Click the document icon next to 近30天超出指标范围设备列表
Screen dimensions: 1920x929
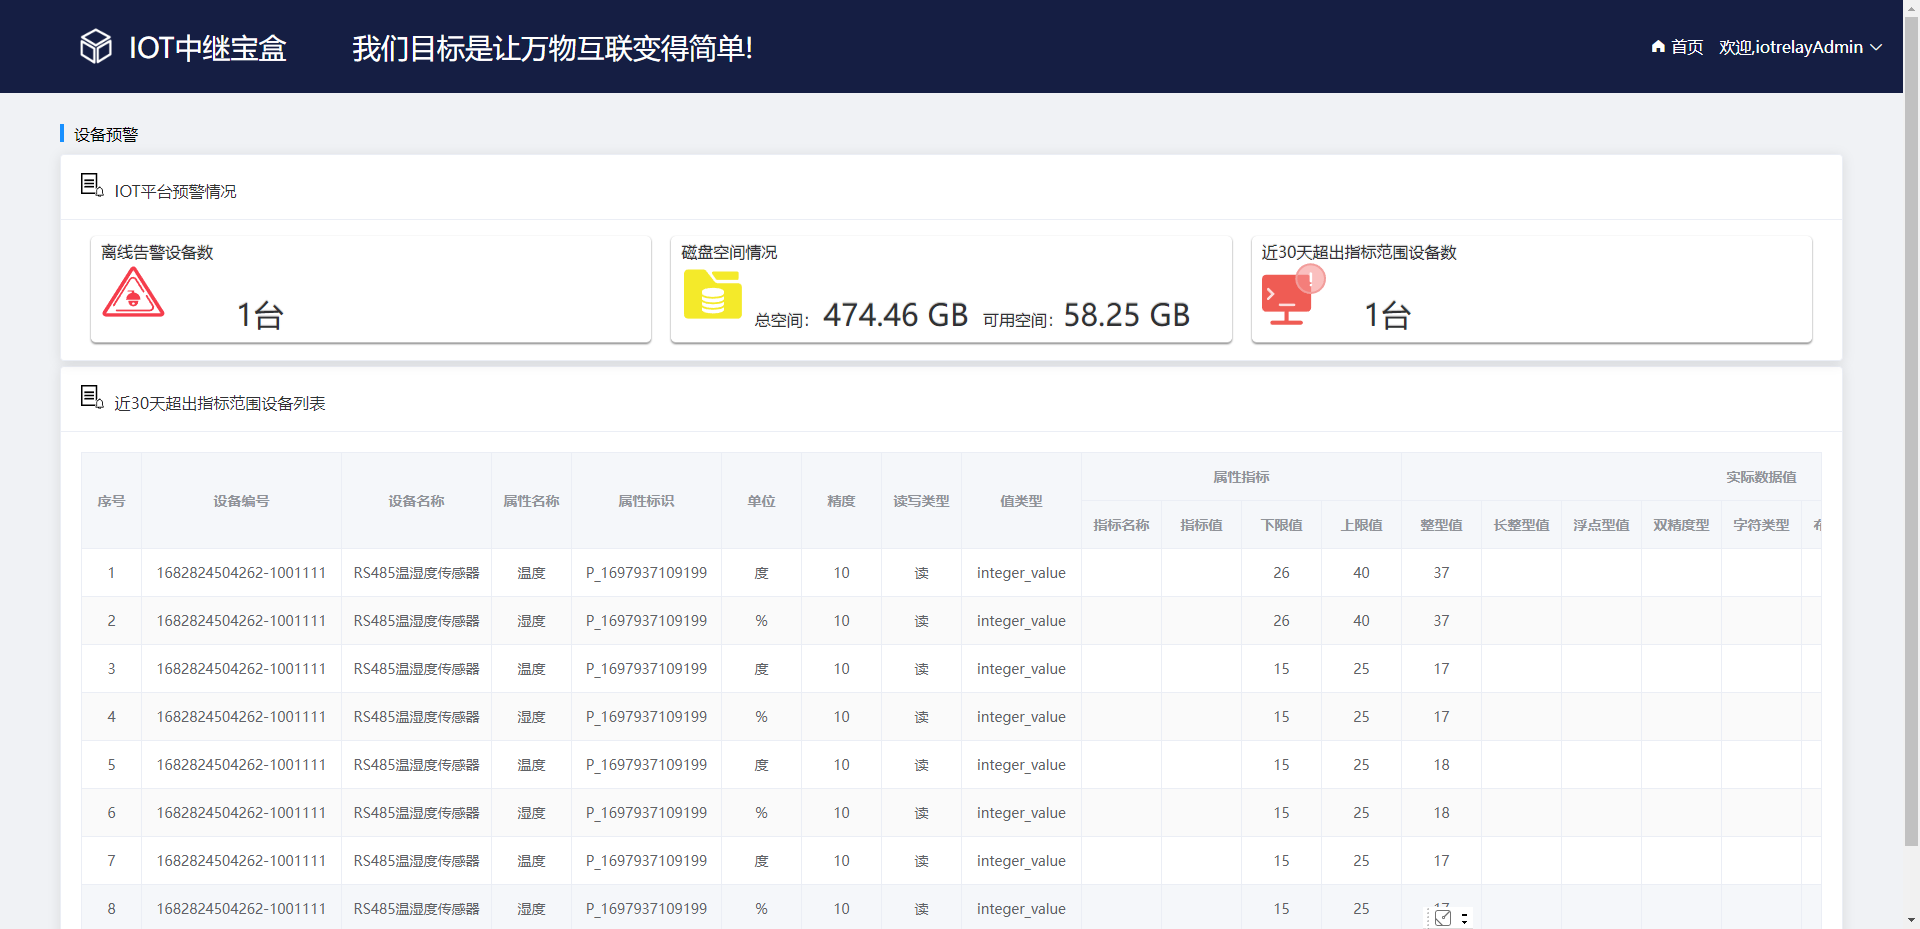[x=90, y=397]
